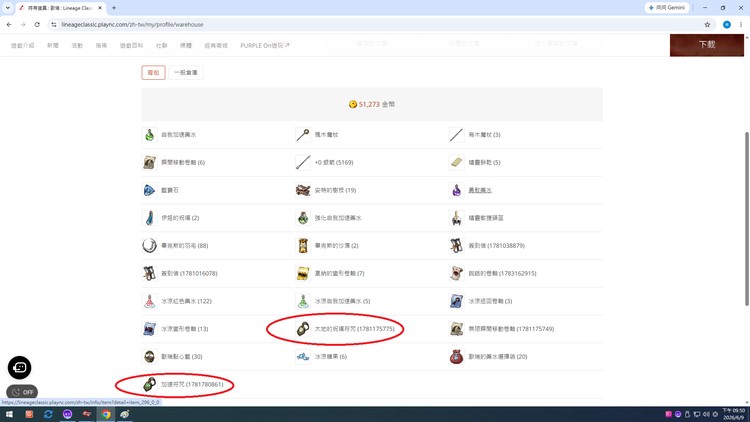
Task: Click the frozen green potion (5) icon
Action: click(x=303, y=301)
